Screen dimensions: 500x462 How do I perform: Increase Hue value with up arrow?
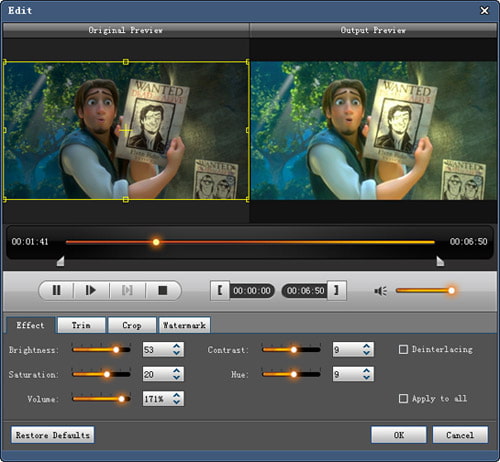click(x=367, y=371)
